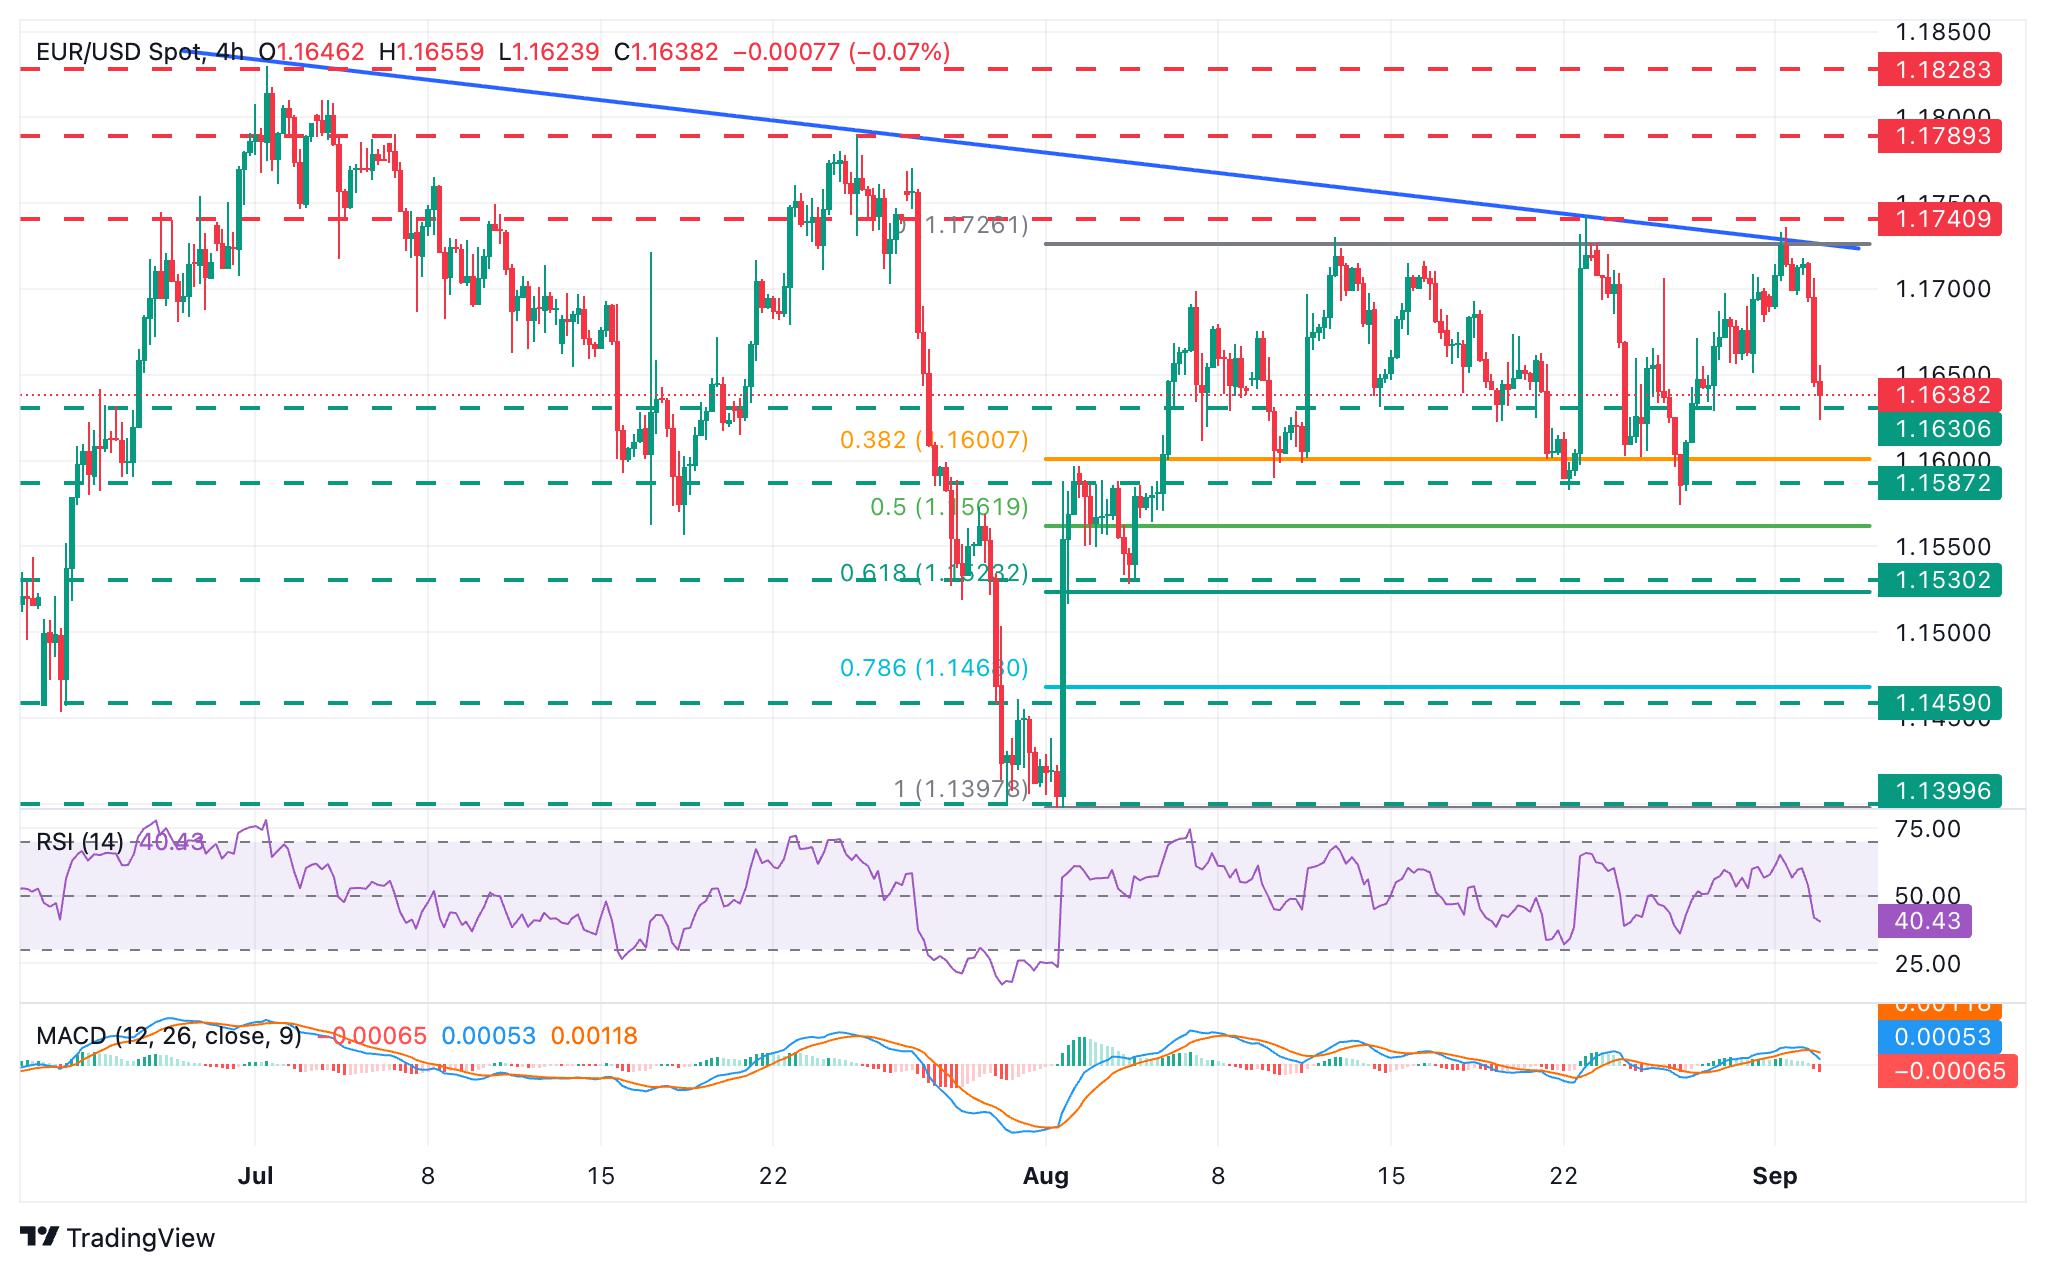
Task: Click the Jul label on time axis
Action: click(256, 1176)
